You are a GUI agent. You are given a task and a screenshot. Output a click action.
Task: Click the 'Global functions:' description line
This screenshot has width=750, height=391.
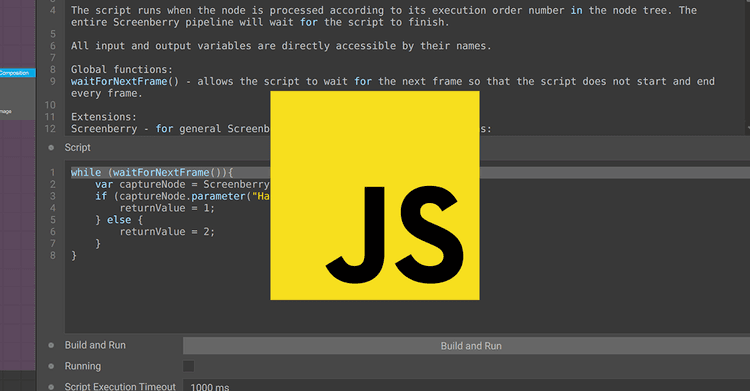click(x=121, y=69)
